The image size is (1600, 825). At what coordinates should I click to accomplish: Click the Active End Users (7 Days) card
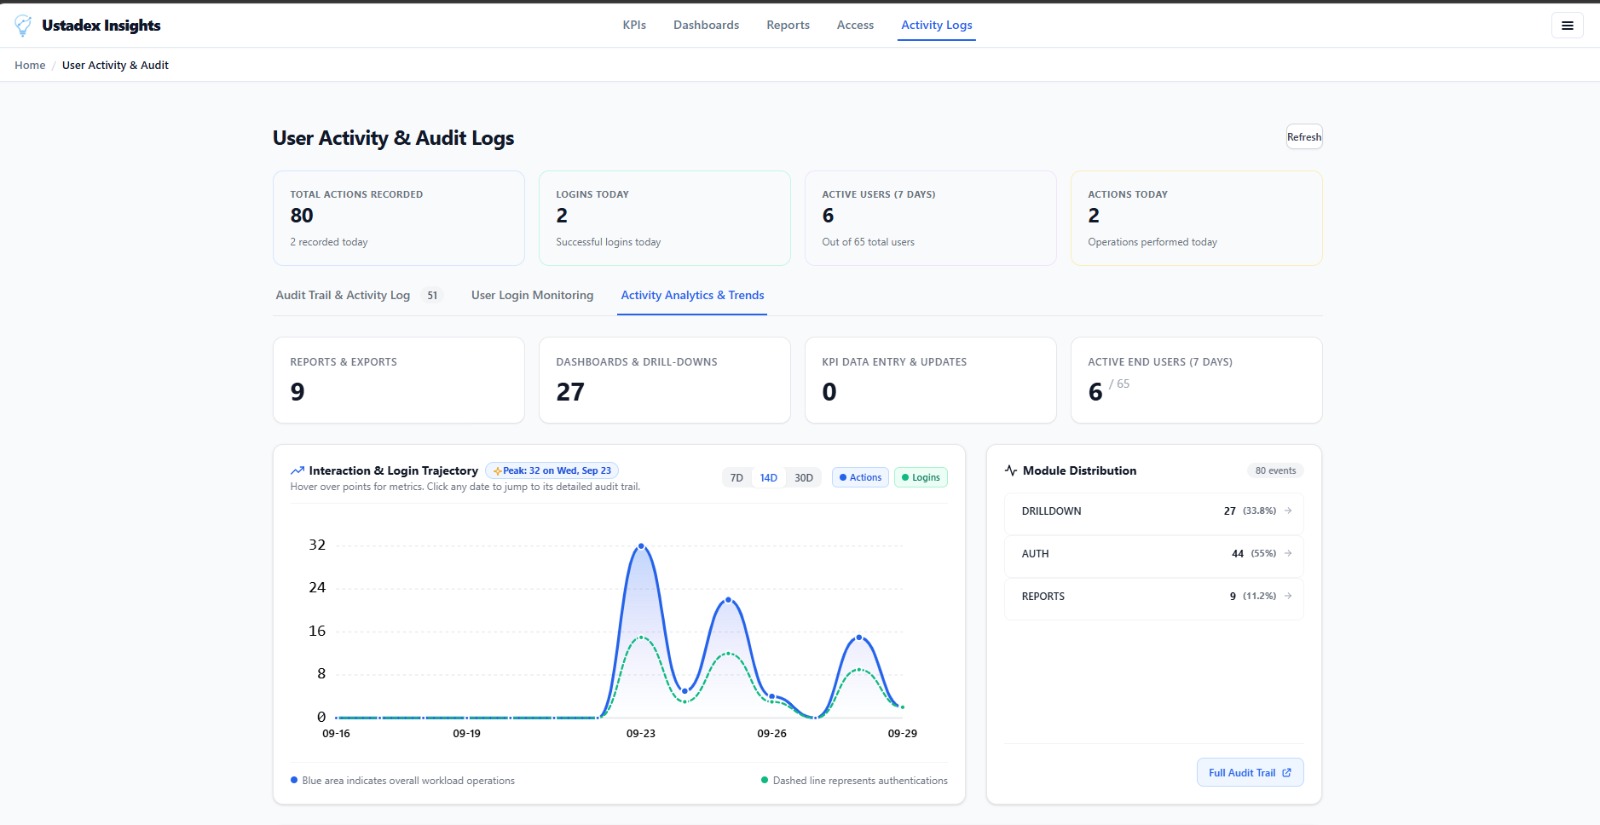pyautogui.click(x=1196, y=380)
